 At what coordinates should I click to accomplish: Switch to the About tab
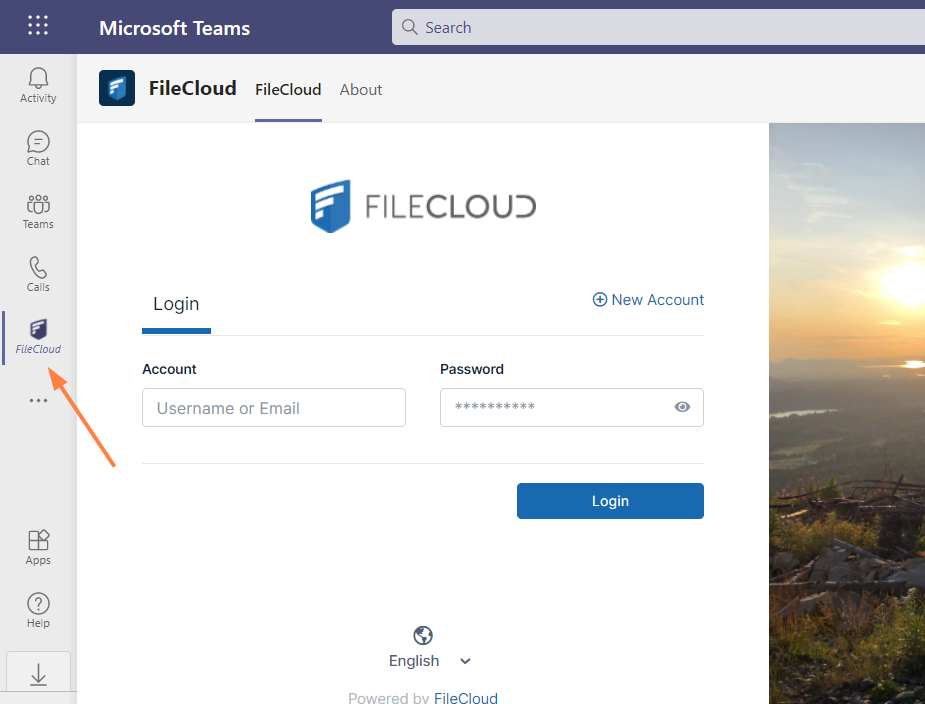click(x=360, y=89)
